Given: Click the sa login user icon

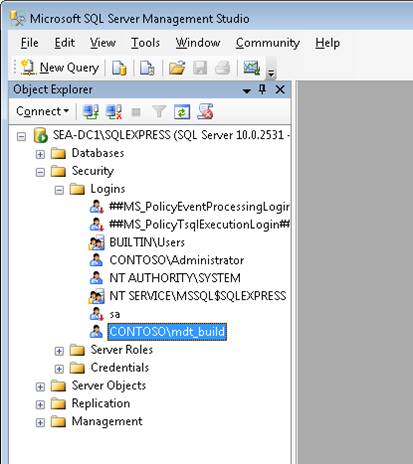Looking at the screenshot, I should click(x=96, y=314).
